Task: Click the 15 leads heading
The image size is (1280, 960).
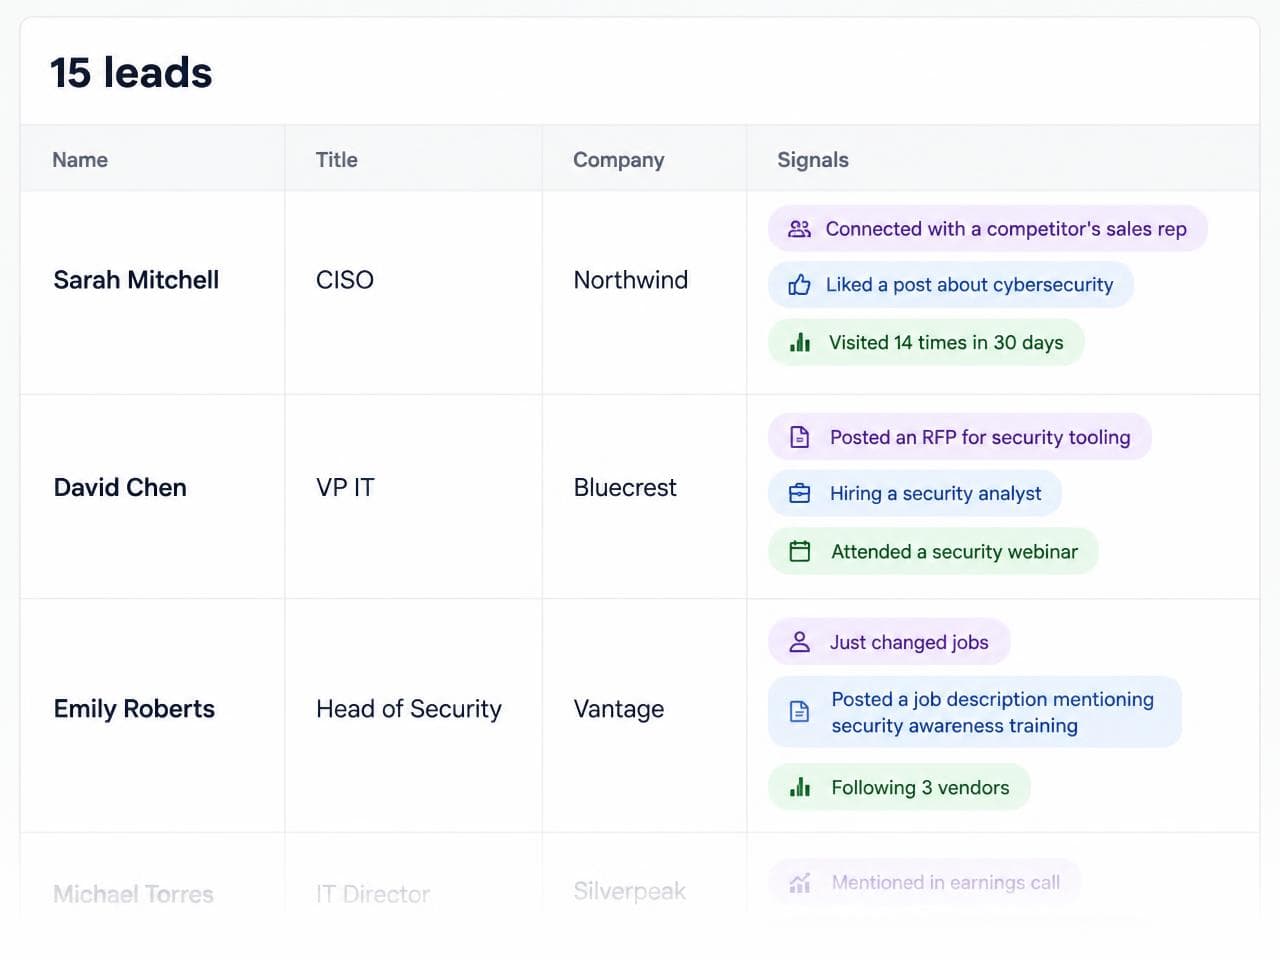Action: coord(131,73)
